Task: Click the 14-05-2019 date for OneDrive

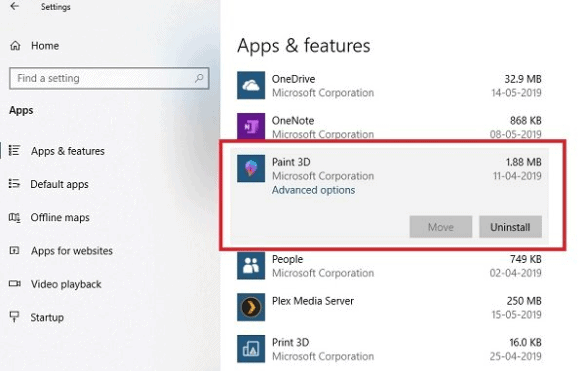Action: pos(516,93)
